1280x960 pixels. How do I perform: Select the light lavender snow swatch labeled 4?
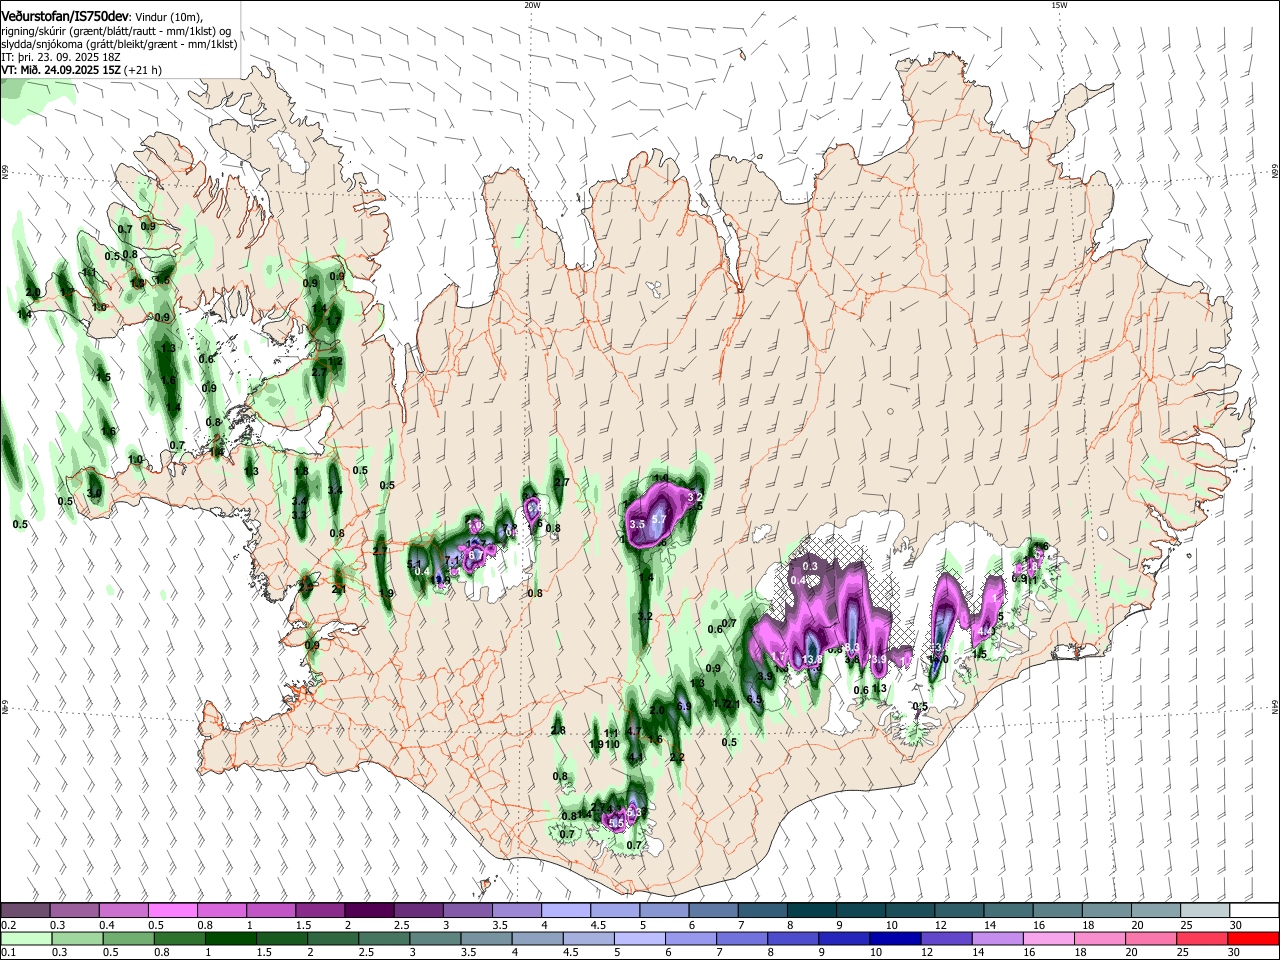point(566,910)
